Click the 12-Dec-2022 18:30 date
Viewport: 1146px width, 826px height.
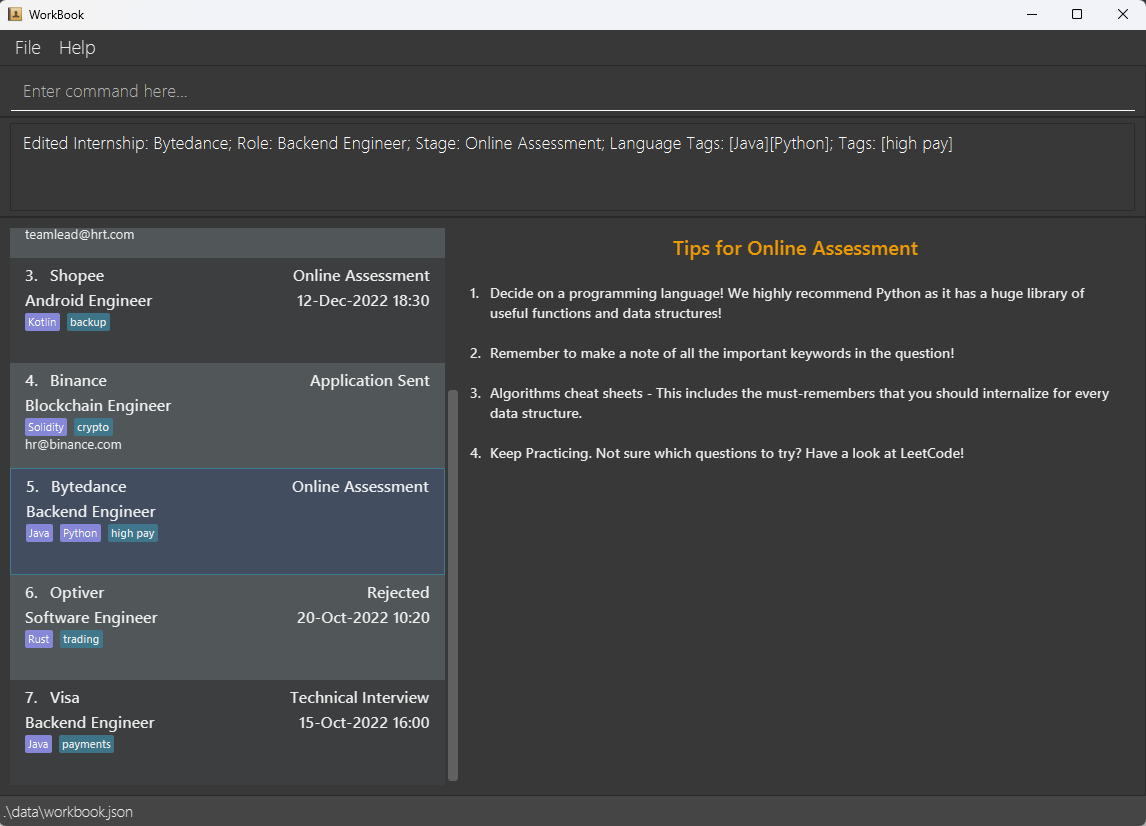click(363, 300)
